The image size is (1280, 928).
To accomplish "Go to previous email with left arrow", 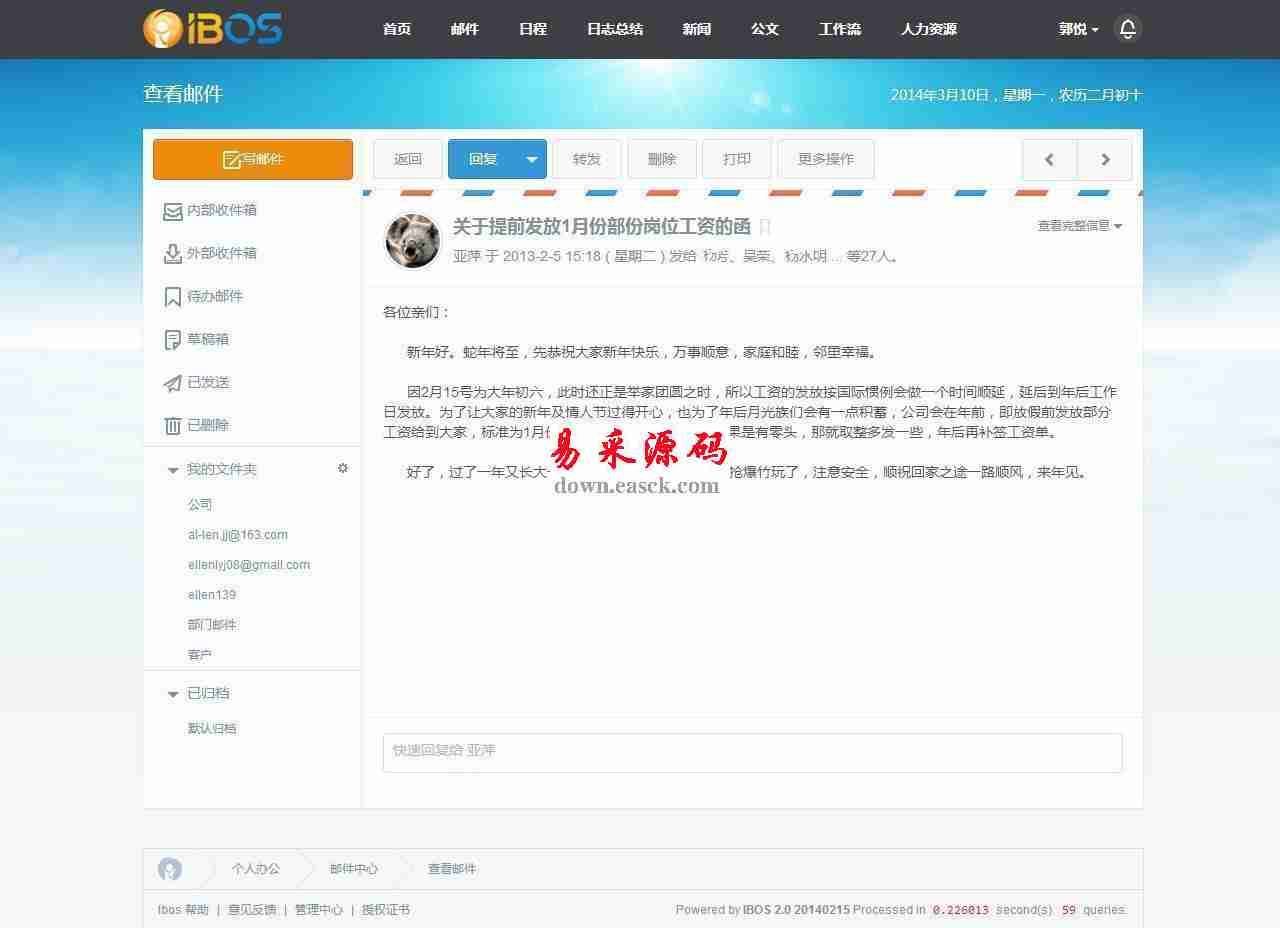I will coord(1049,159).
